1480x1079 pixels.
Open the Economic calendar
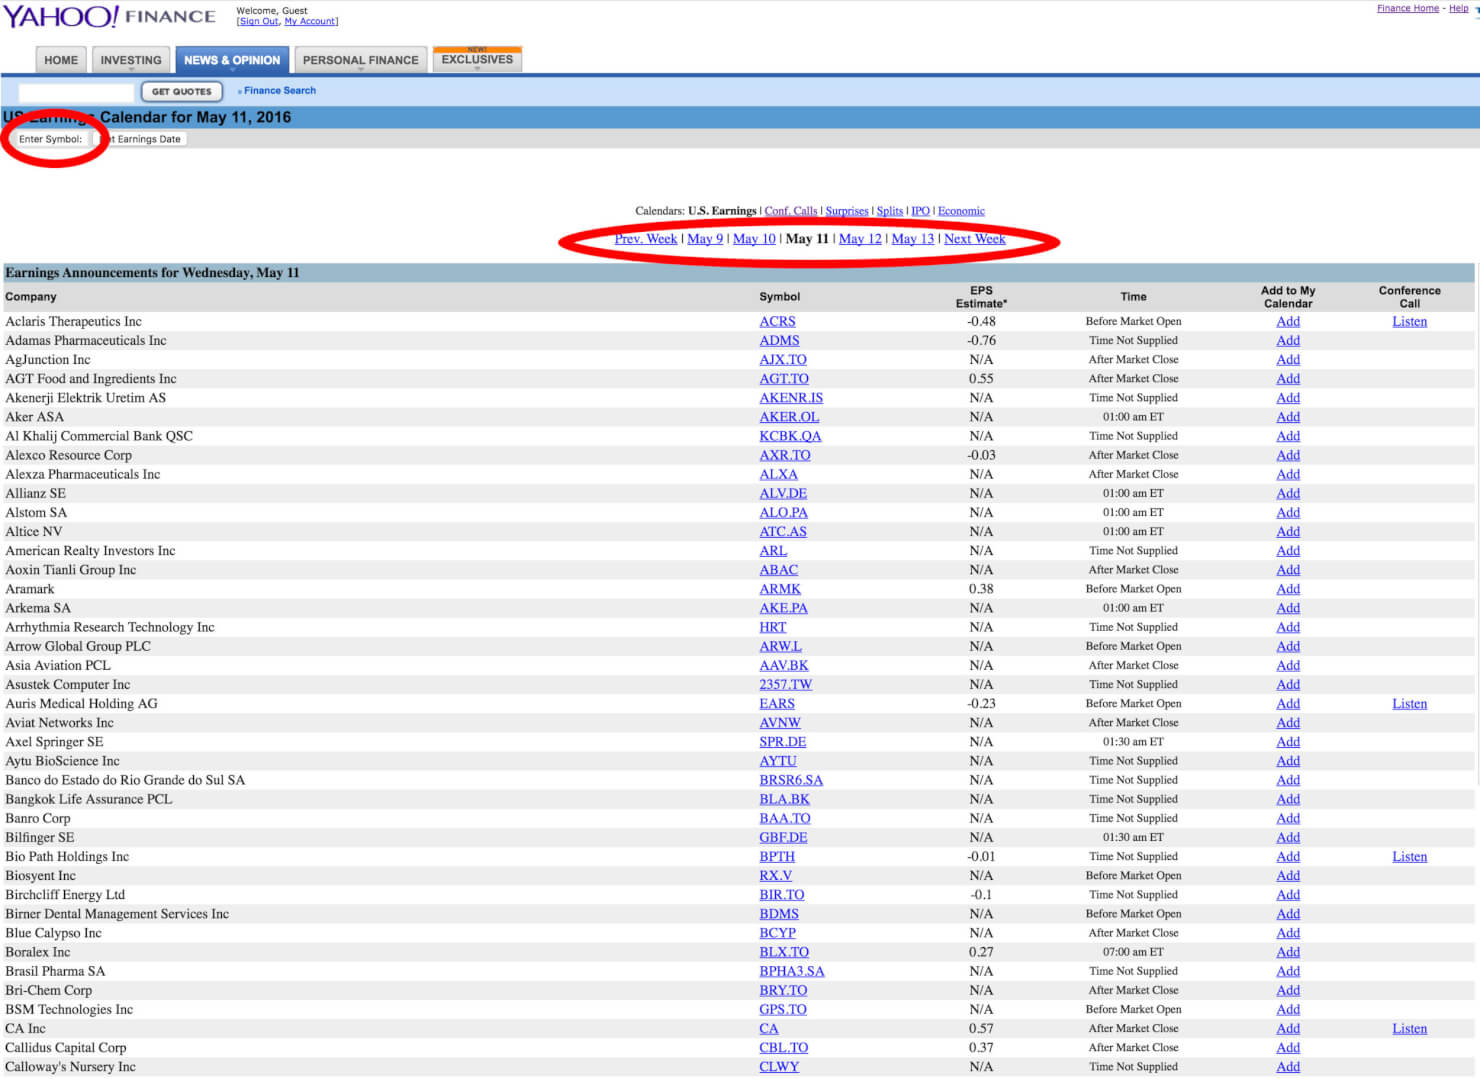click(961, 211)
